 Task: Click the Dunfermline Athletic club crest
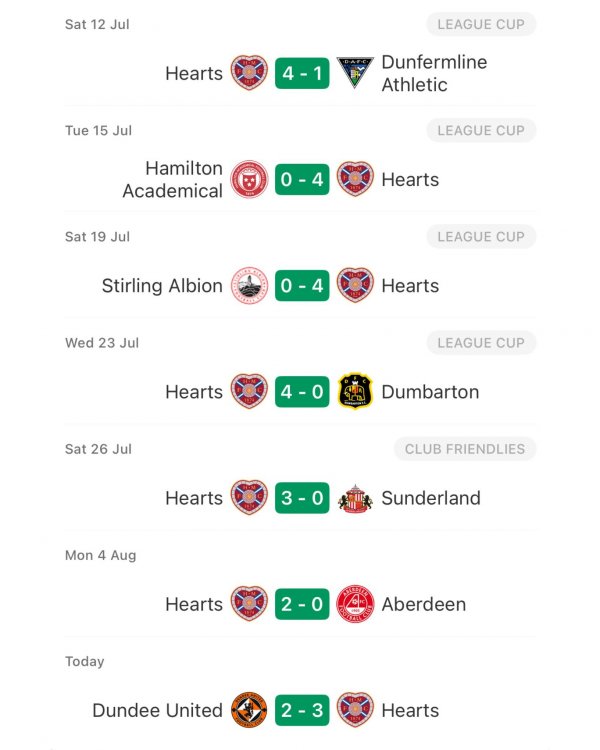[x=355, y=73]
